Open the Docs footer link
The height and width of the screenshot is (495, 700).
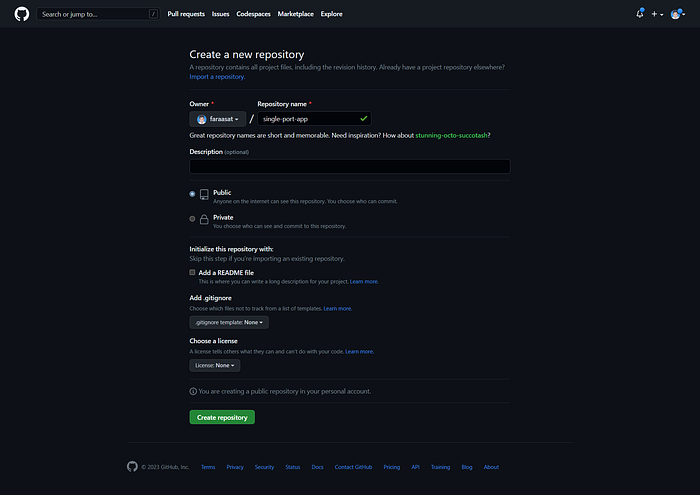[x=317, y=467]
